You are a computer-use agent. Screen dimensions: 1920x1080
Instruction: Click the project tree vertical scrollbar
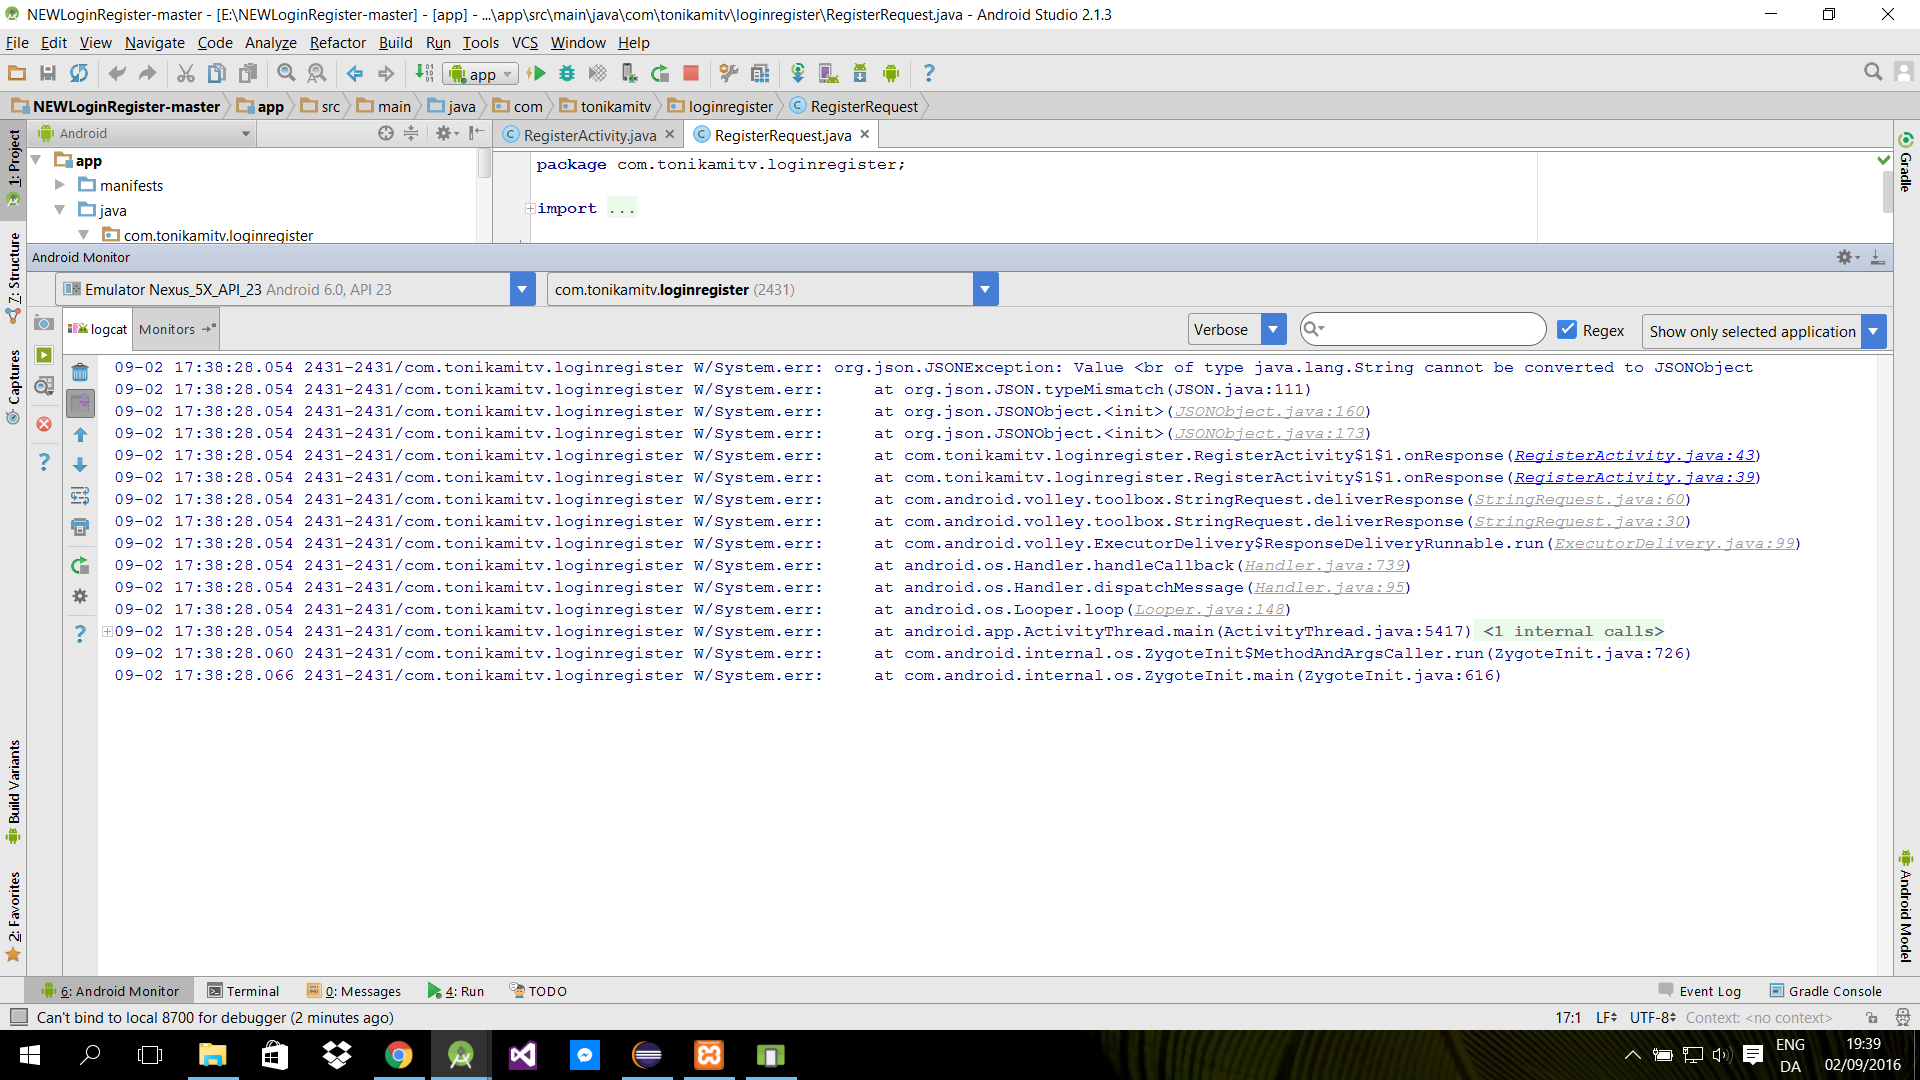click(x=484, y=163)
